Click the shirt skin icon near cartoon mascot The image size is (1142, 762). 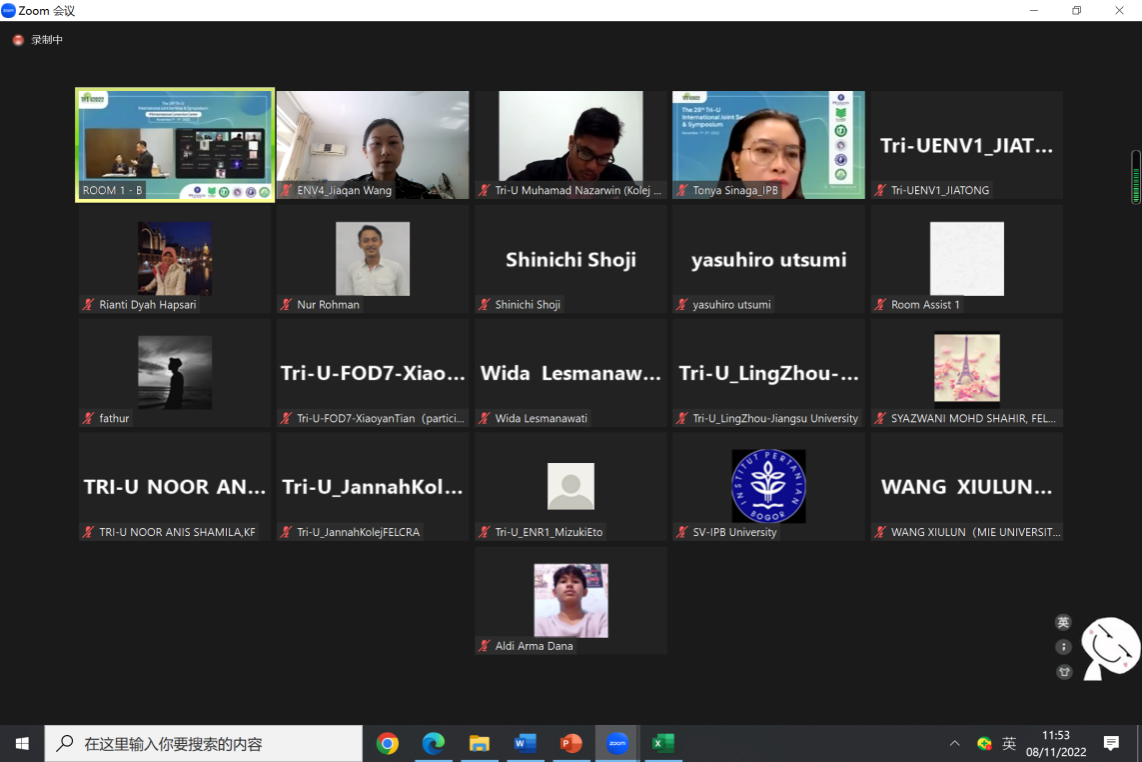point(1063,671)
